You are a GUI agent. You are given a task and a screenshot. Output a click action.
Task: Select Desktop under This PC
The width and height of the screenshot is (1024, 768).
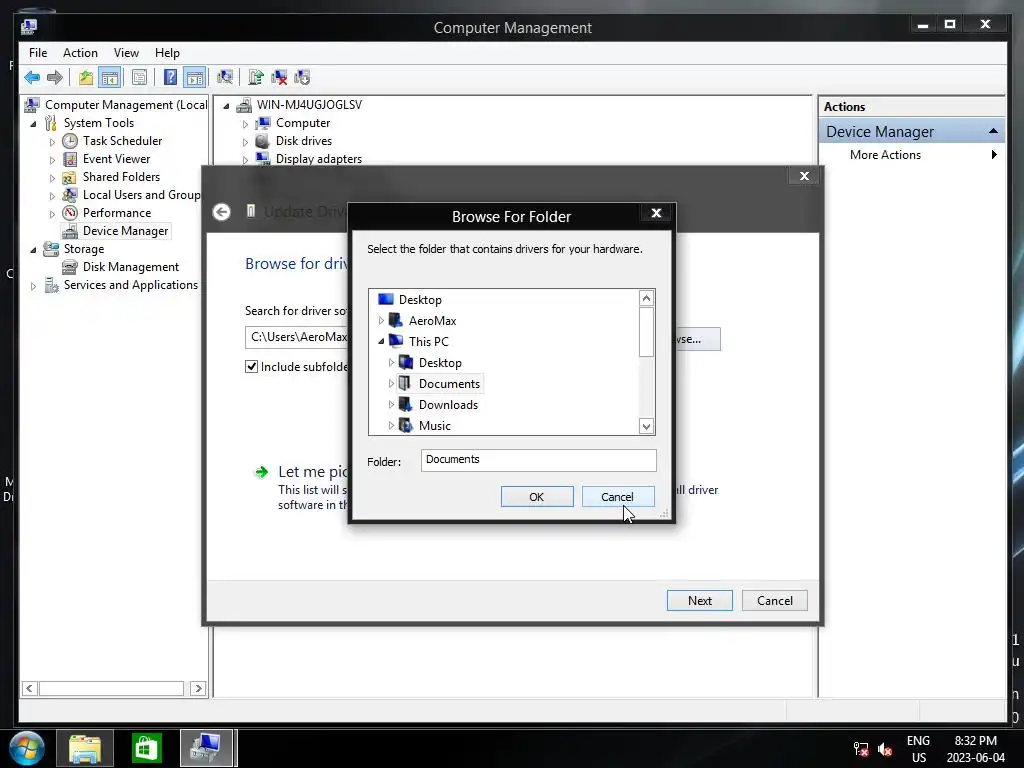(x=440, y=363)
